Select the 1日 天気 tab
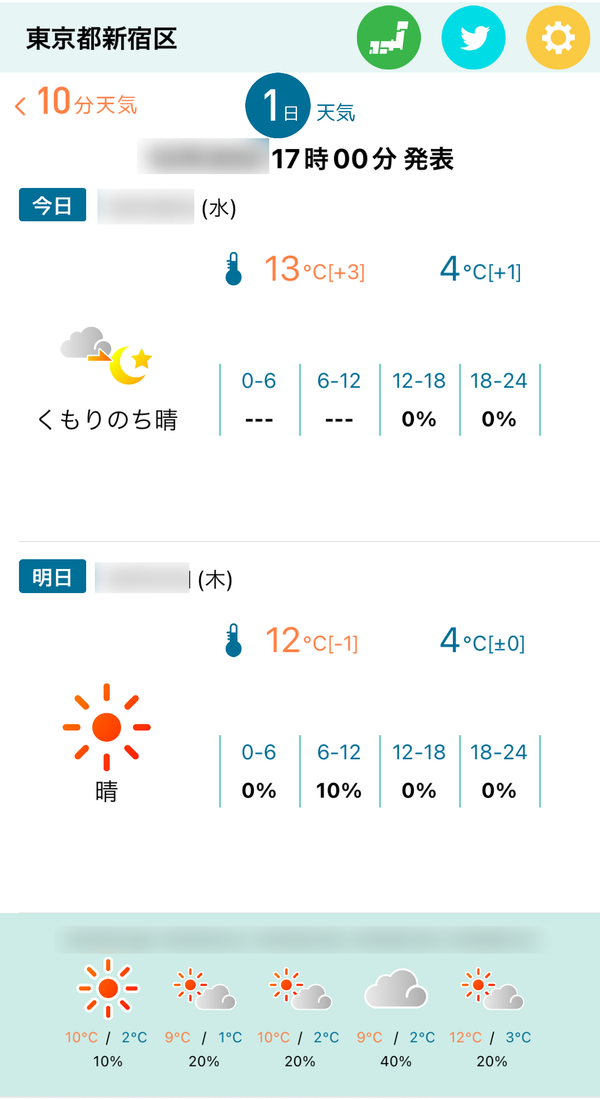The width and height of the screenshot is (600, 1099). (301, 111)
